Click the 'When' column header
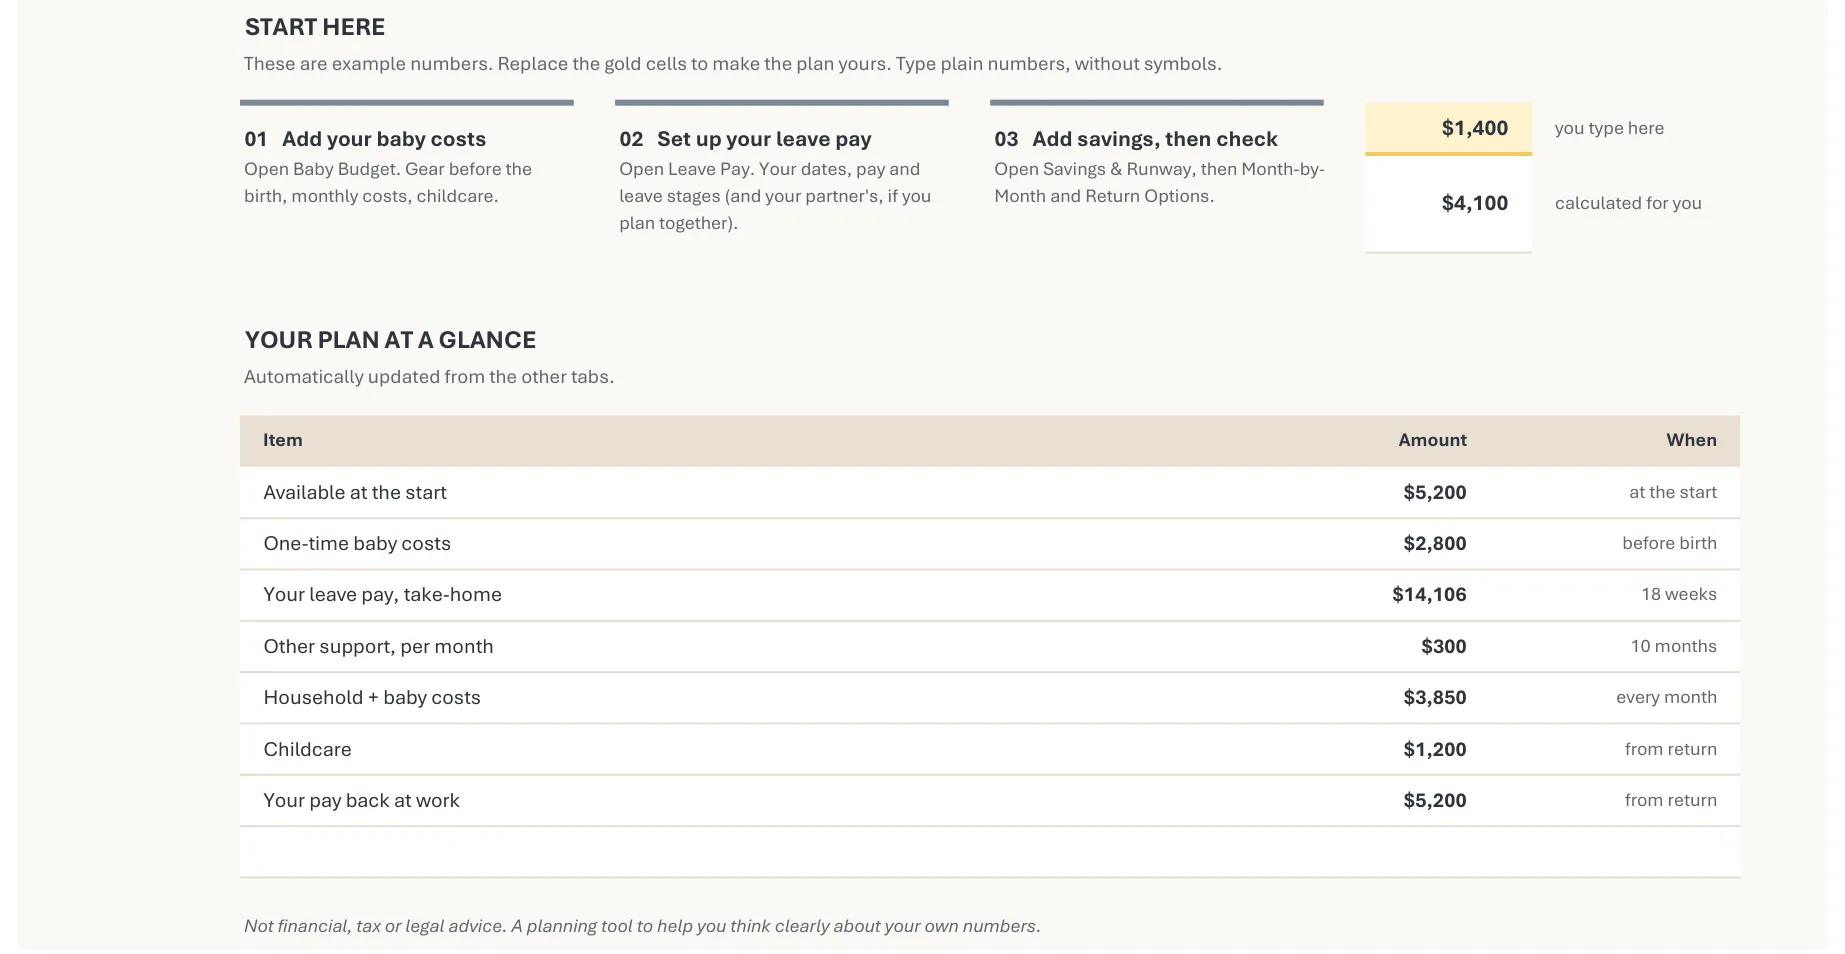The height and width of the screenshot is (954, 1845). pyautogui.click(x=1691, y=440)
